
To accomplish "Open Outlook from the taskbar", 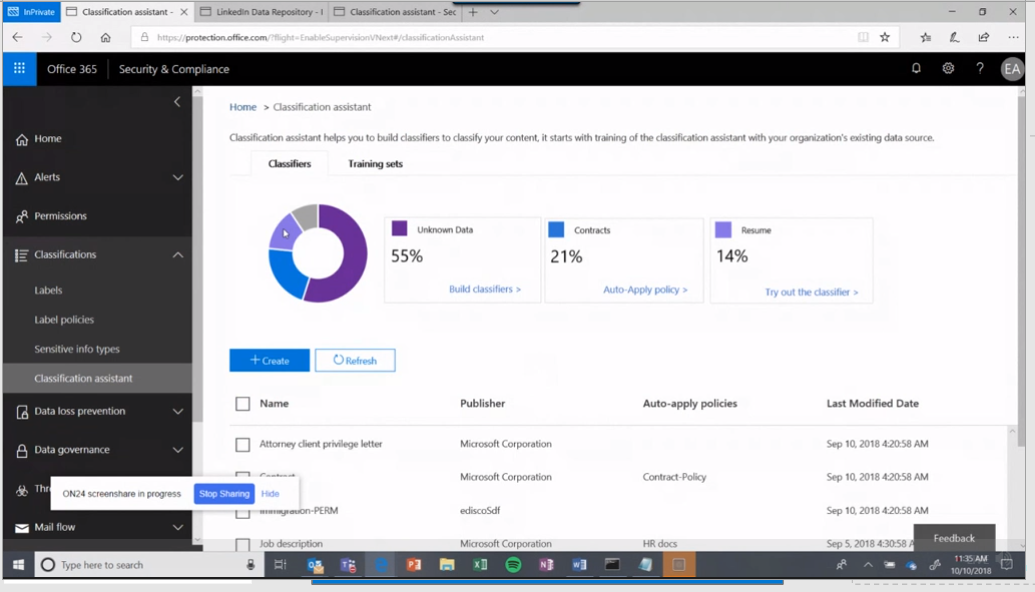I will (x=316, y=565).
